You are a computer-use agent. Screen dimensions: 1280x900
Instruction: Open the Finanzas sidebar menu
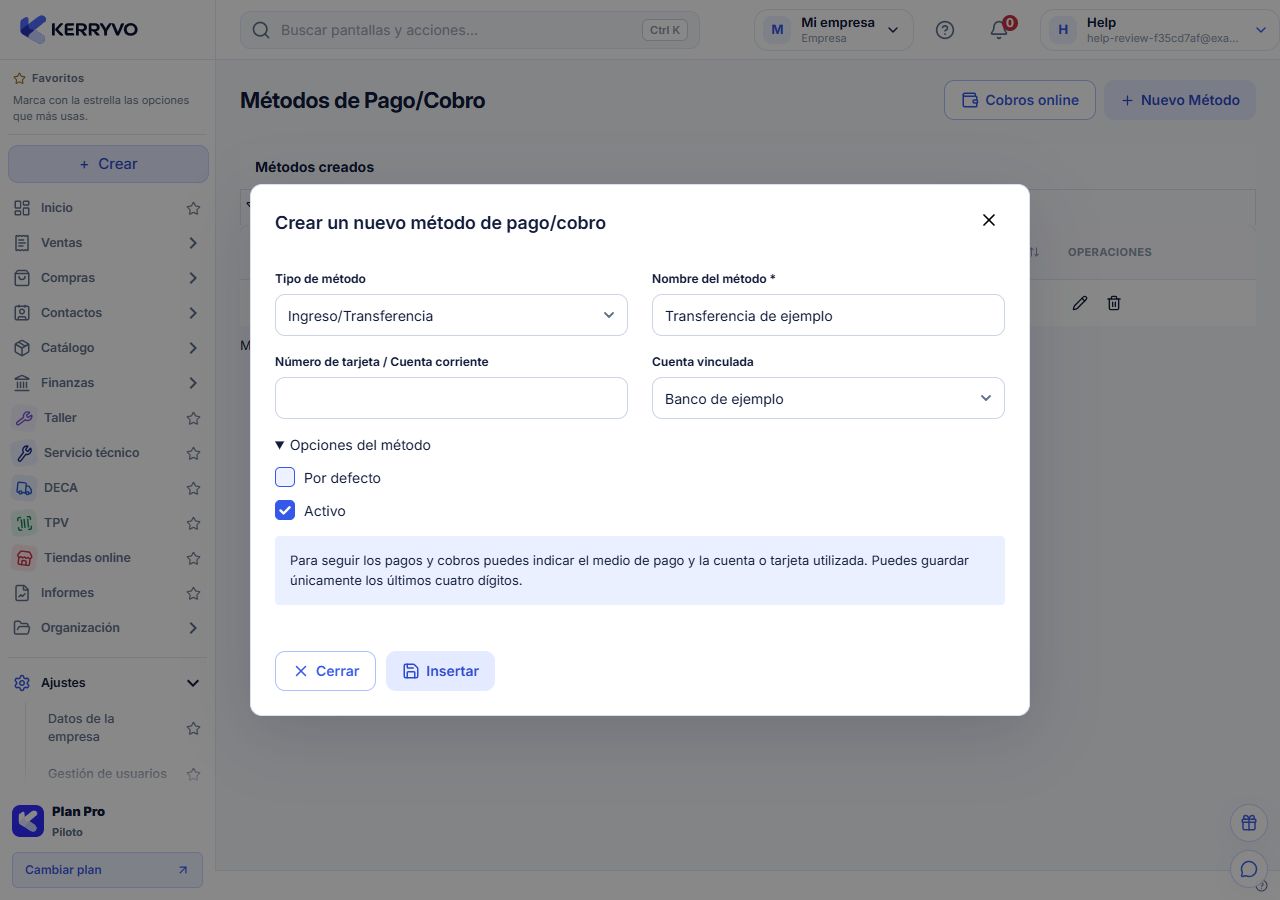(x=107, y=383)
